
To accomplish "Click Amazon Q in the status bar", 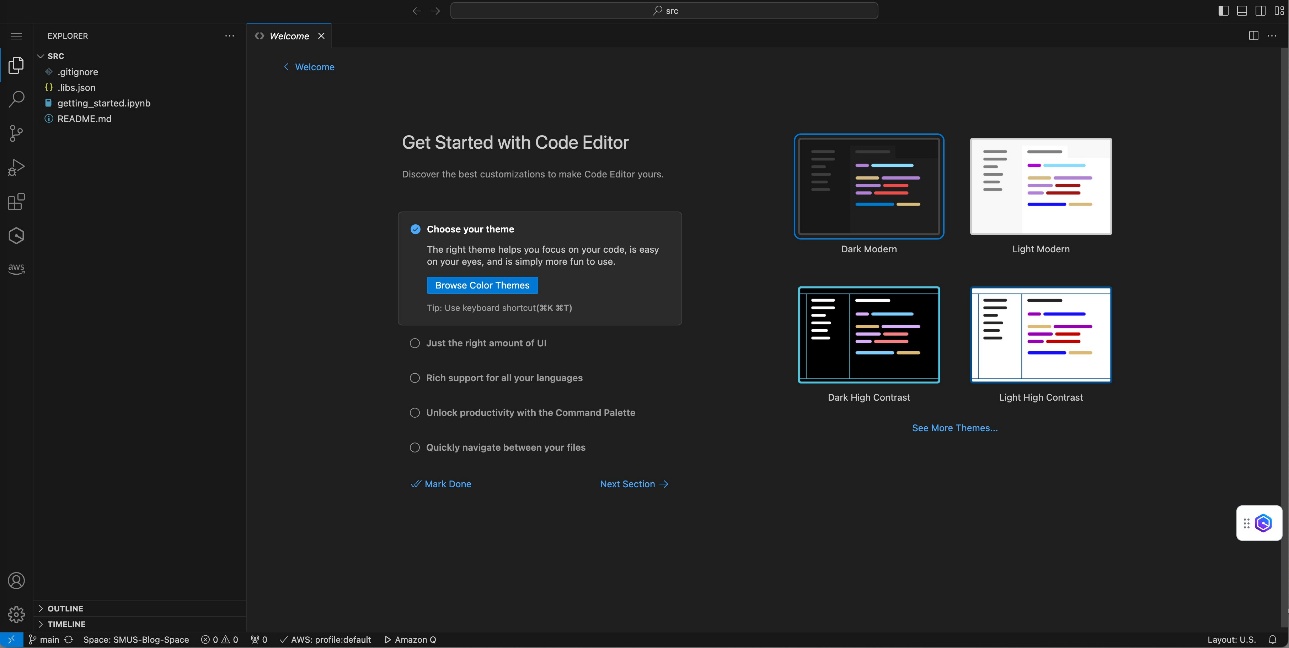I will click(x=410, y=640).
